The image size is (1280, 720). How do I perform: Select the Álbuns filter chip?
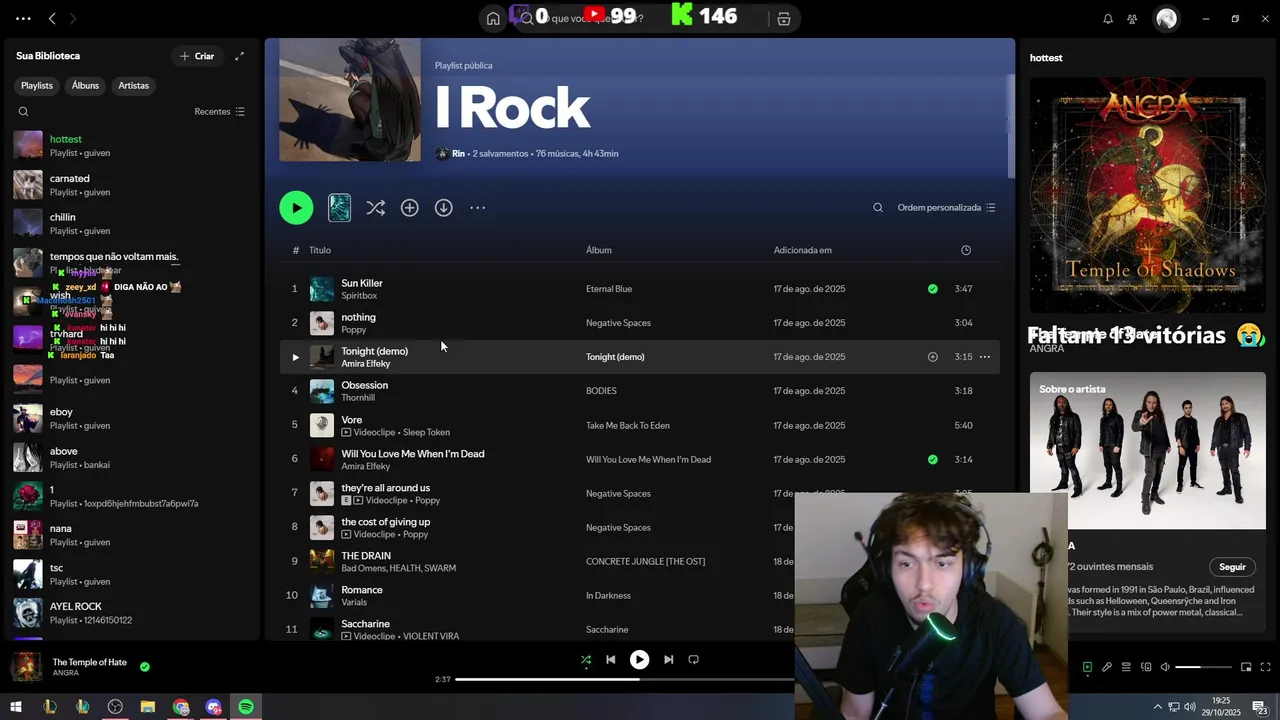(x=85, y=86)
